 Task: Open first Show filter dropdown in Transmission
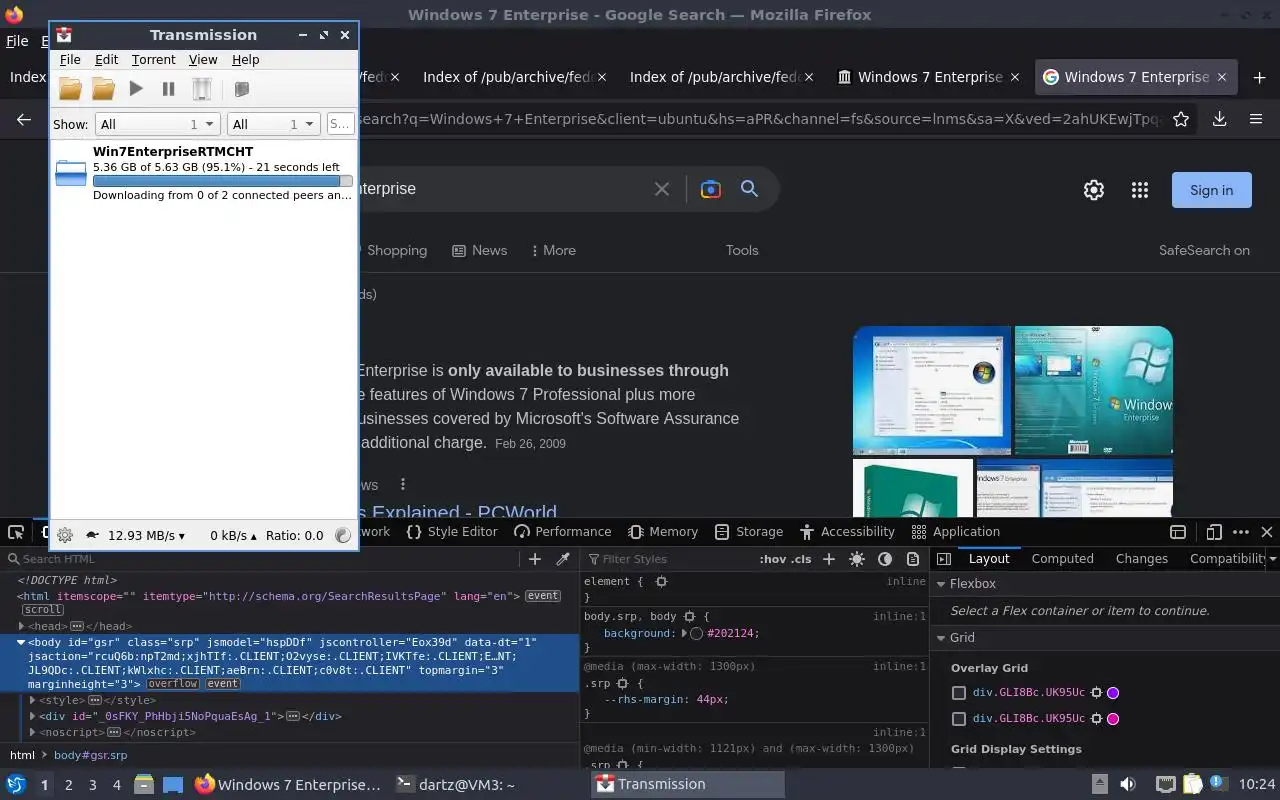tap(157, 124)
